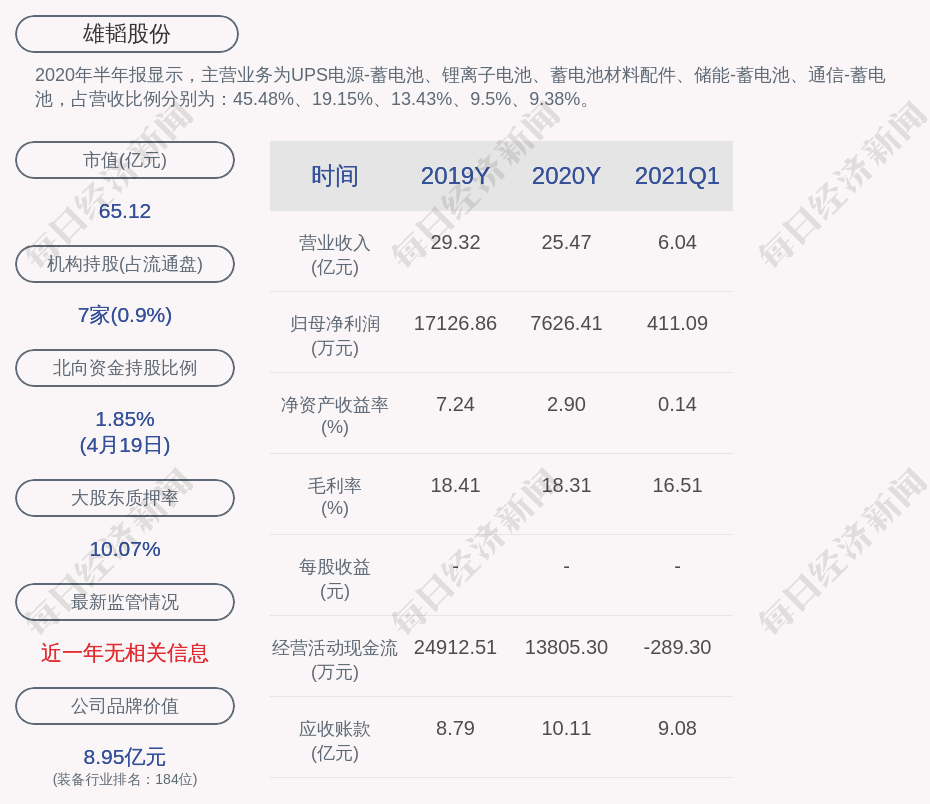Click the 每股收益(元) row label
930x804 pixels.
click(x=335, y=579)
